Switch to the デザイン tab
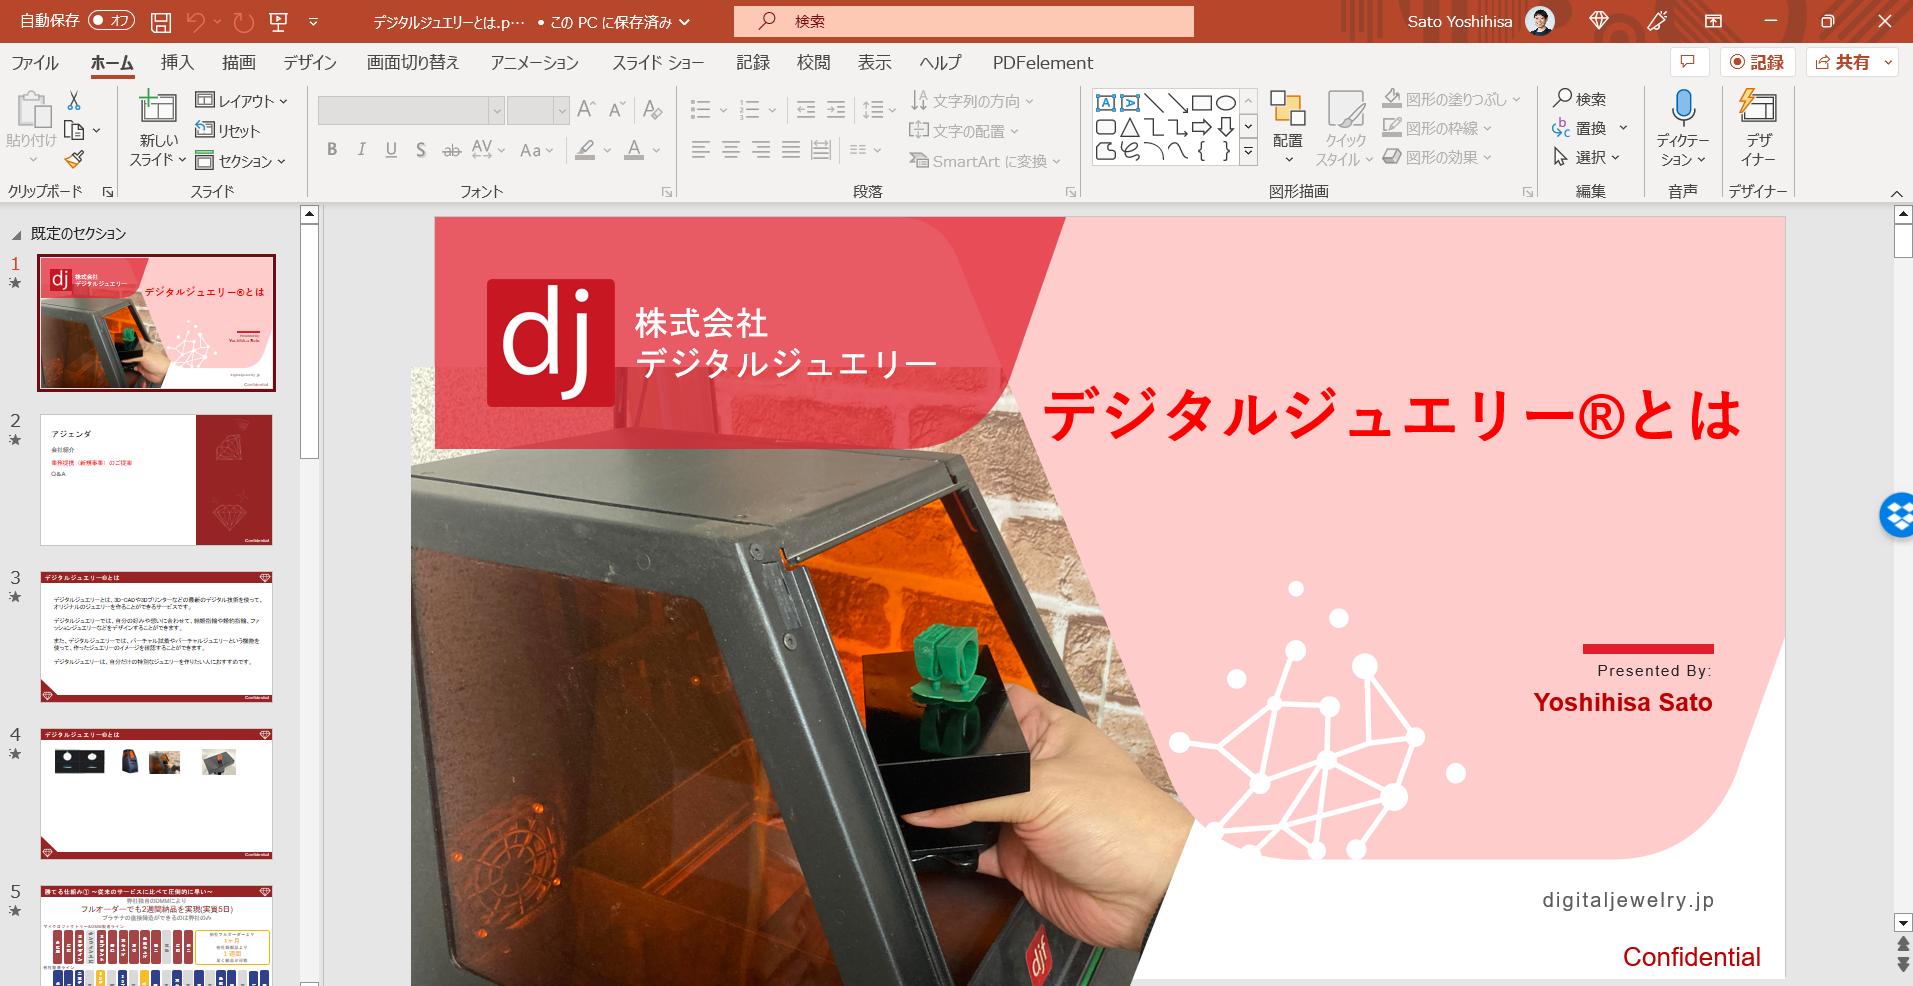The width and height of the screenshot is (1913, 986). click(310, 63)
